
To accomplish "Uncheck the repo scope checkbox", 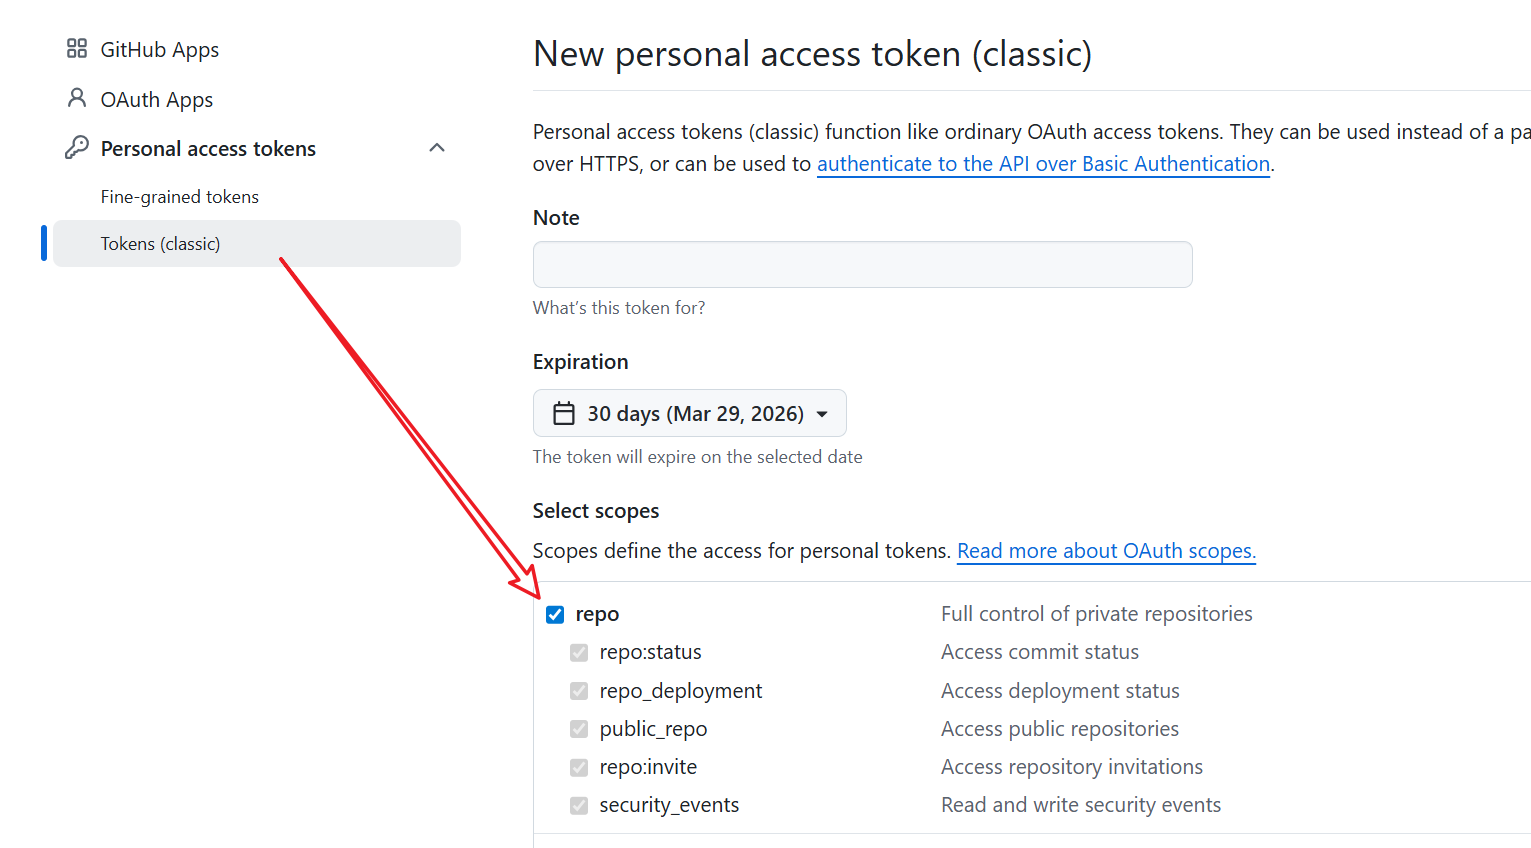I will coord(555,614).
